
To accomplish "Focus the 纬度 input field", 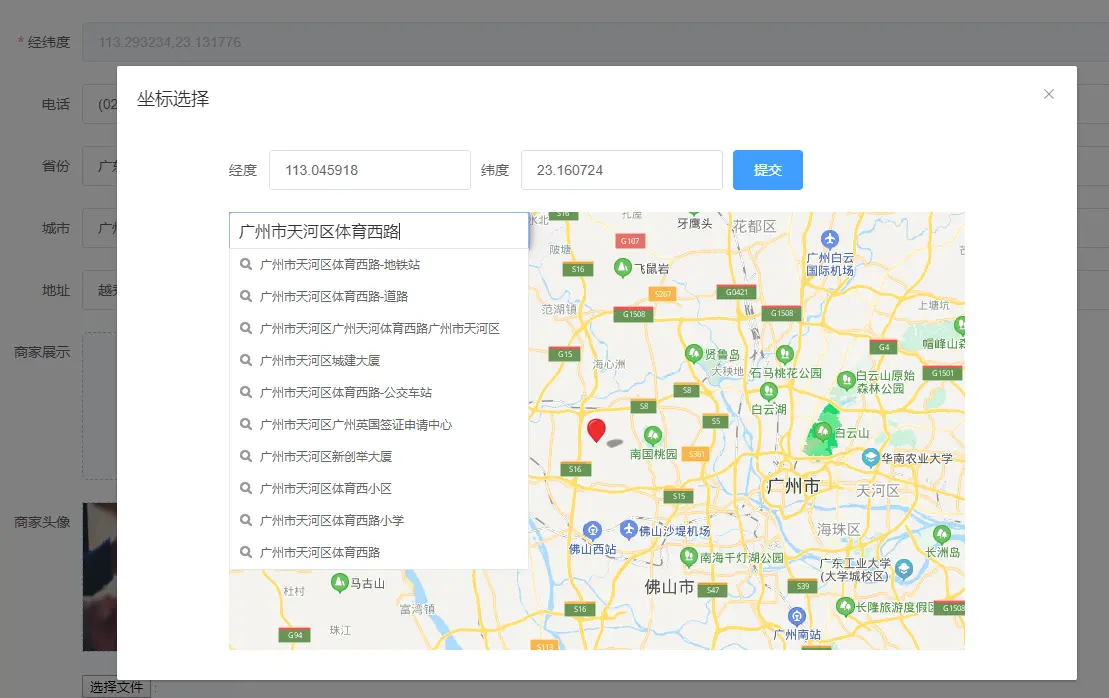I will (622, 170).
